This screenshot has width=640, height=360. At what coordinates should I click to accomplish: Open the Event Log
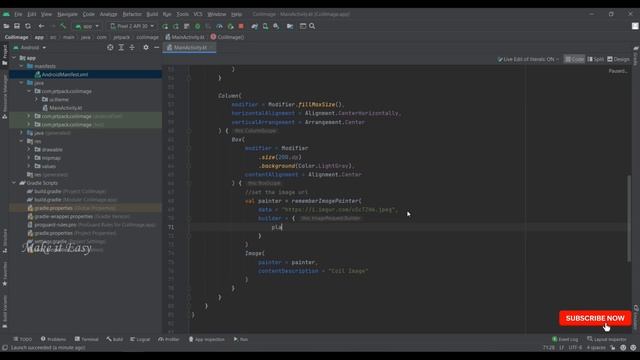[x=565, y=339]
